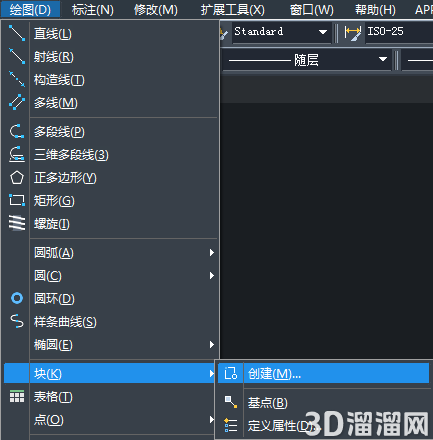Open the 随层 linetype dropdown
Image resolution: width=433 pixels, height=440 pixels.
click(x=383, y=59)
